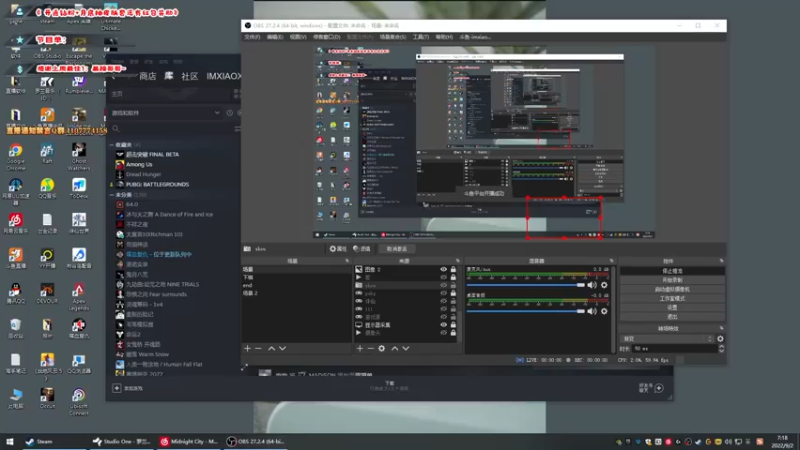Open Google Chrome desktop shortcut
800x450 pixels.
[x=15, y=157]
